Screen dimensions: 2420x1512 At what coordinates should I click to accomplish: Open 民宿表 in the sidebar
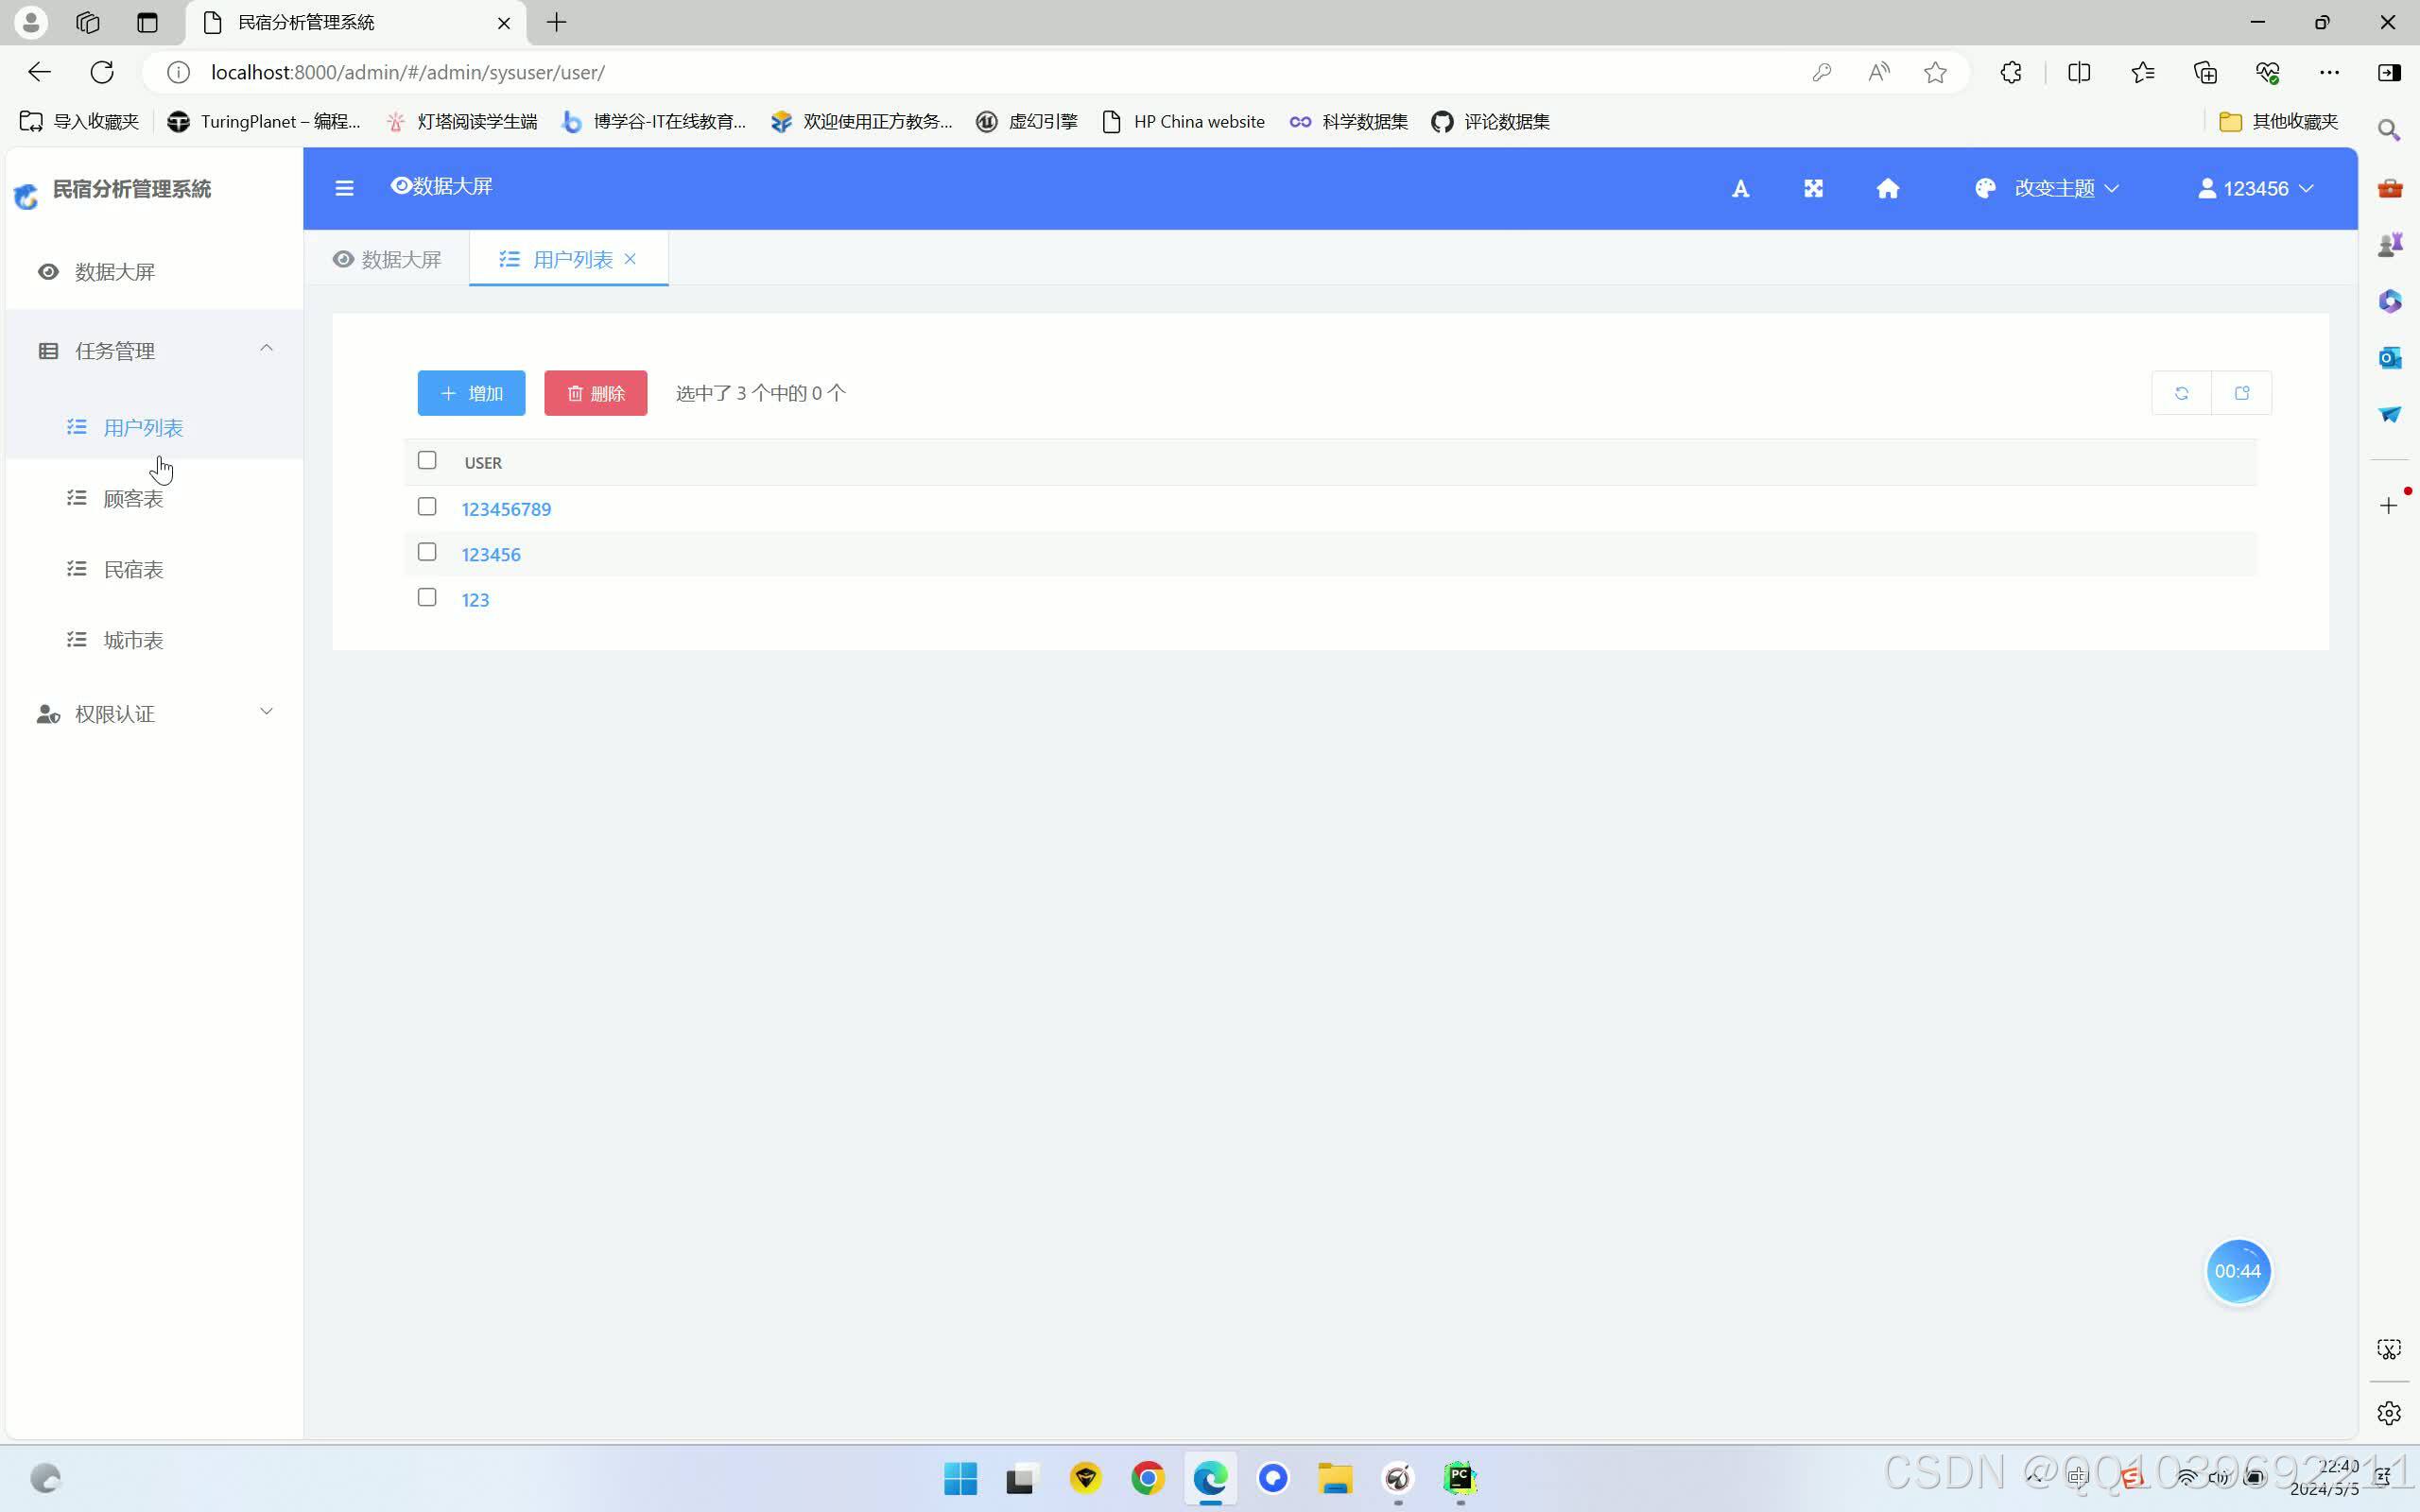(154, 569)
